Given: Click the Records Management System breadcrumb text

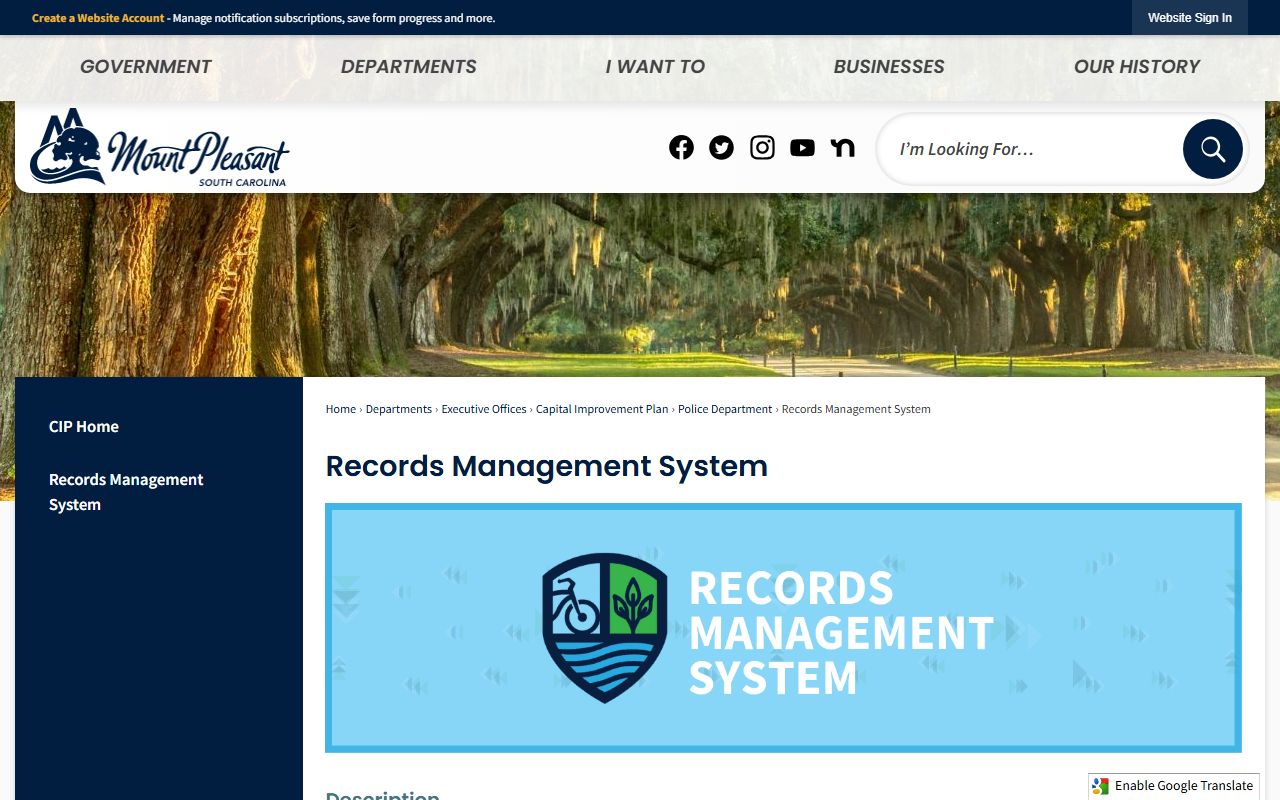Looking at the screenshot, I should coord(856,409).
